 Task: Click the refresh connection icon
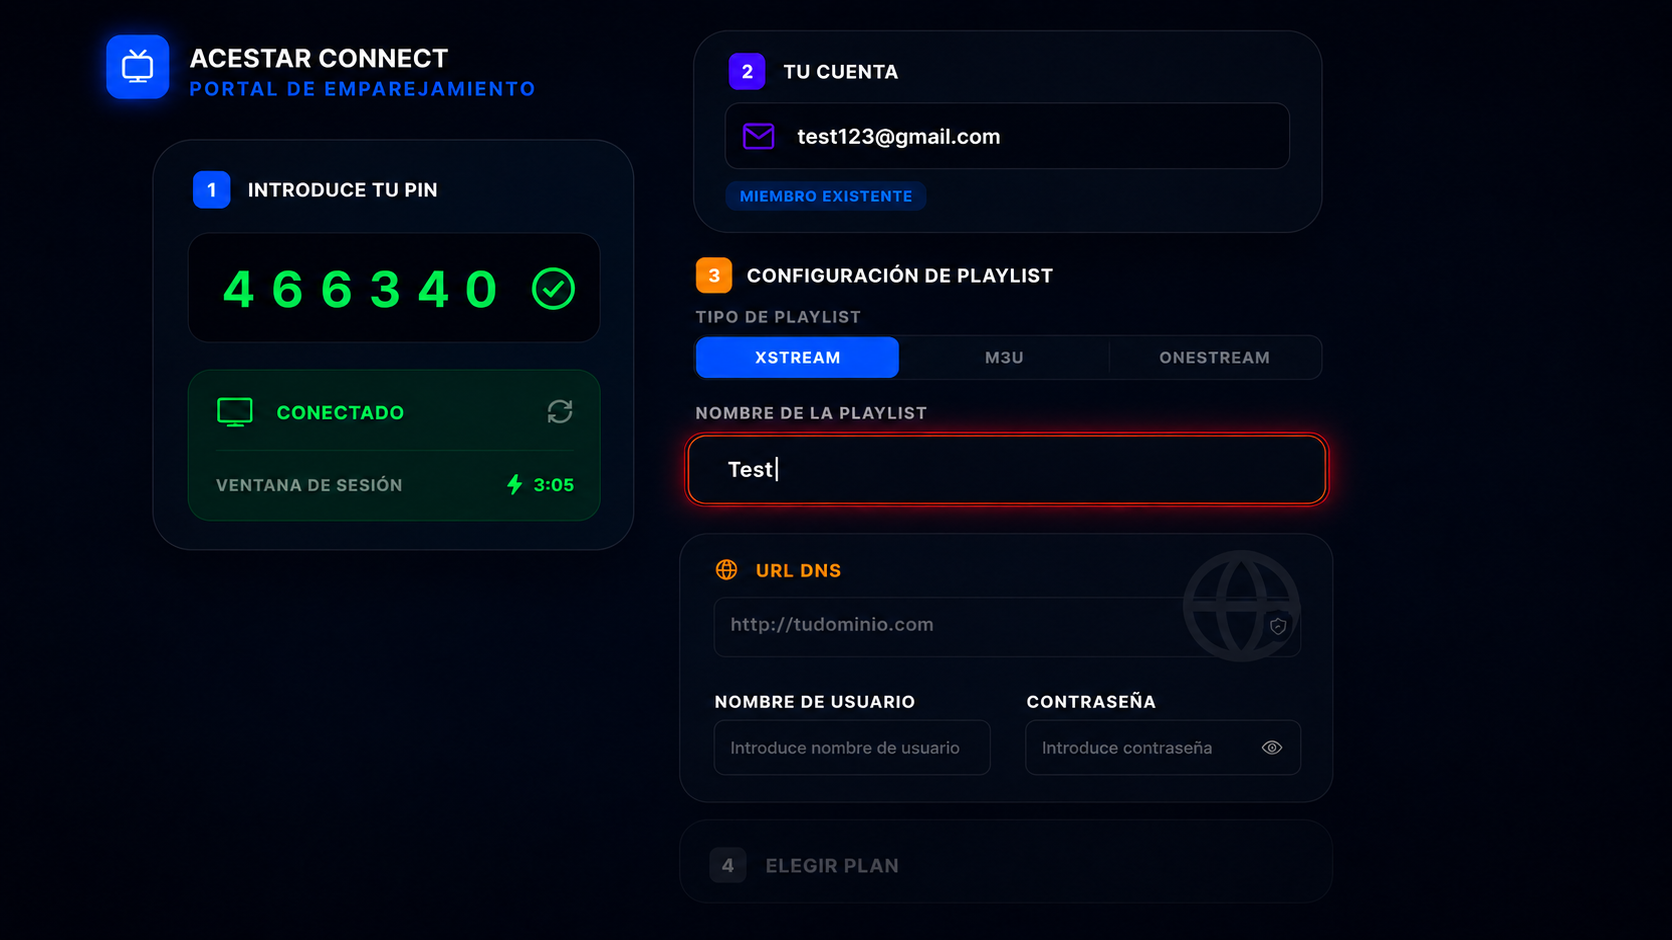(x=560, y=412)
